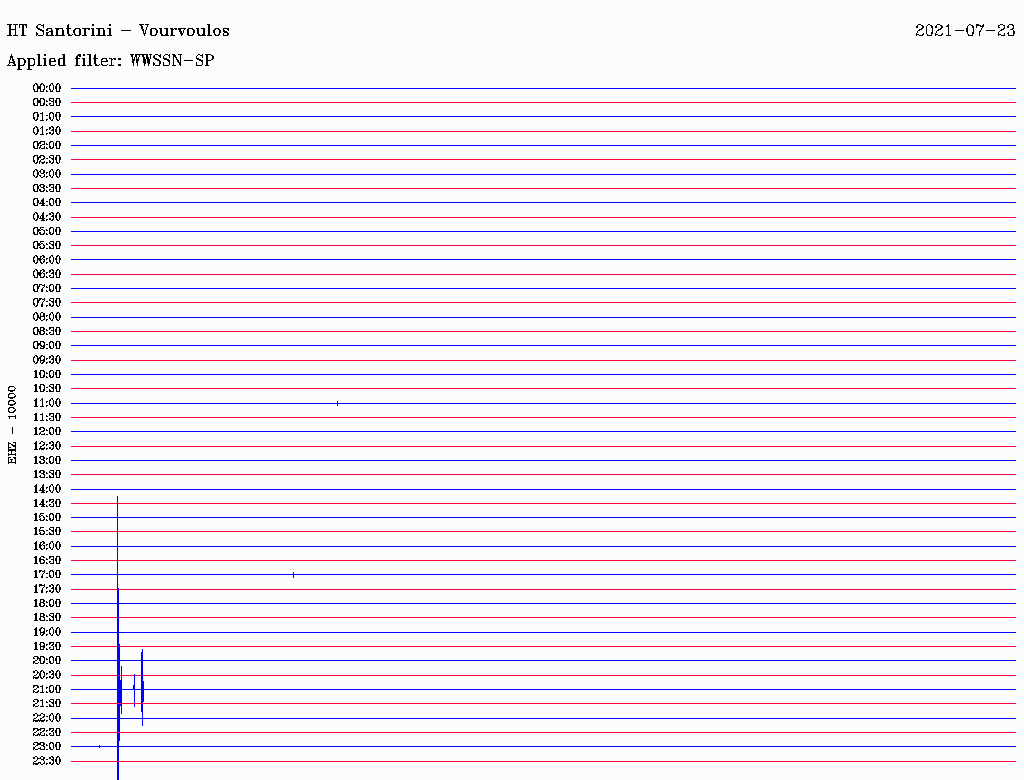The image size is (1024, 780).
Task: Click the tiny tick at start of 23:00 trace
Action: tap(99, 746)
